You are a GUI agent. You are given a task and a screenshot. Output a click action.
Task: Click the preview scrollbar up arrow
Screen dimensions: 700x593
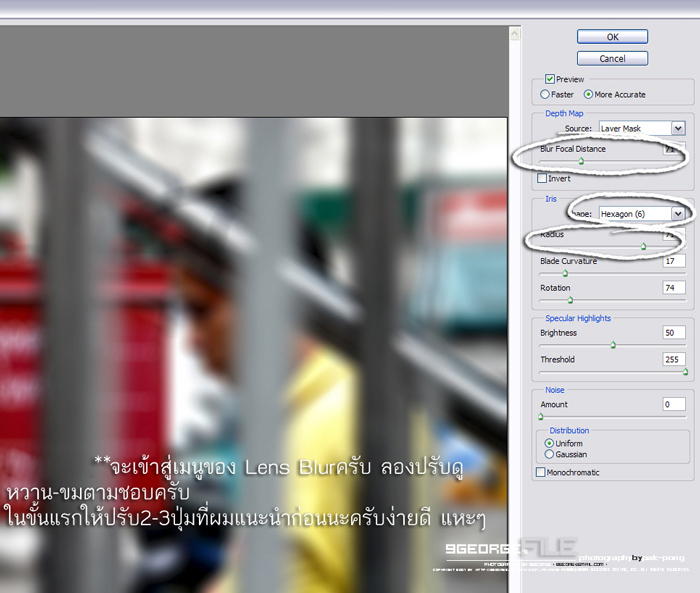click(515, 33)
